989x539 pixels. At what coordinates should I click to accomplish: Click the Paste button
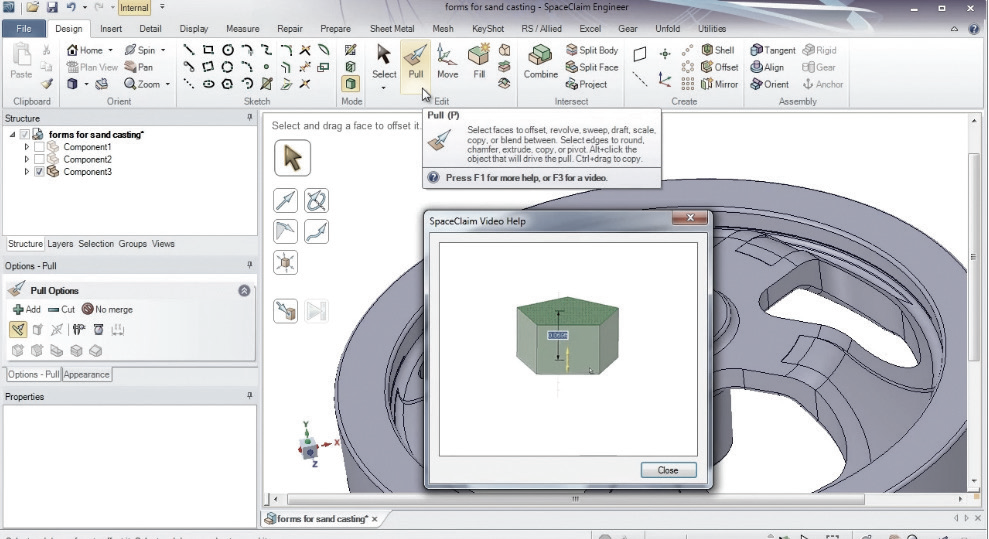[21, 62]
